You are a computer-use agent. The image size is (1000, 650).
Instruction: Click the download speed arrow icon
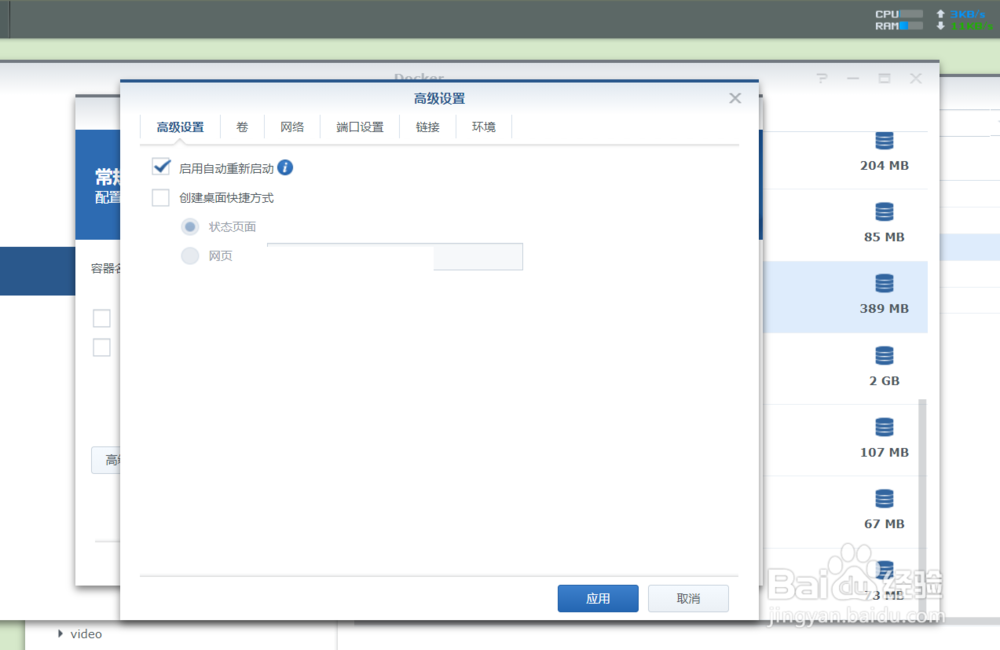point(940,26)
